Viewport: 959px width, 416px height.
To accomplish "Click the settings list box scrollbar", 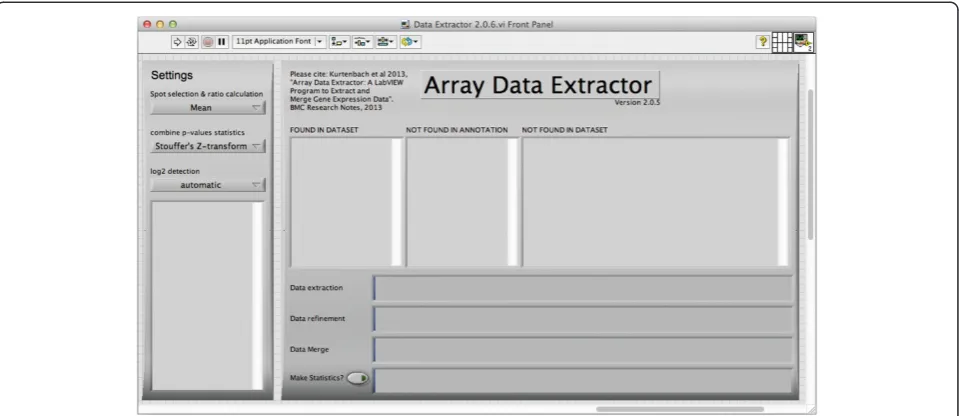I will pyautogui.click(x=257, y=295).
